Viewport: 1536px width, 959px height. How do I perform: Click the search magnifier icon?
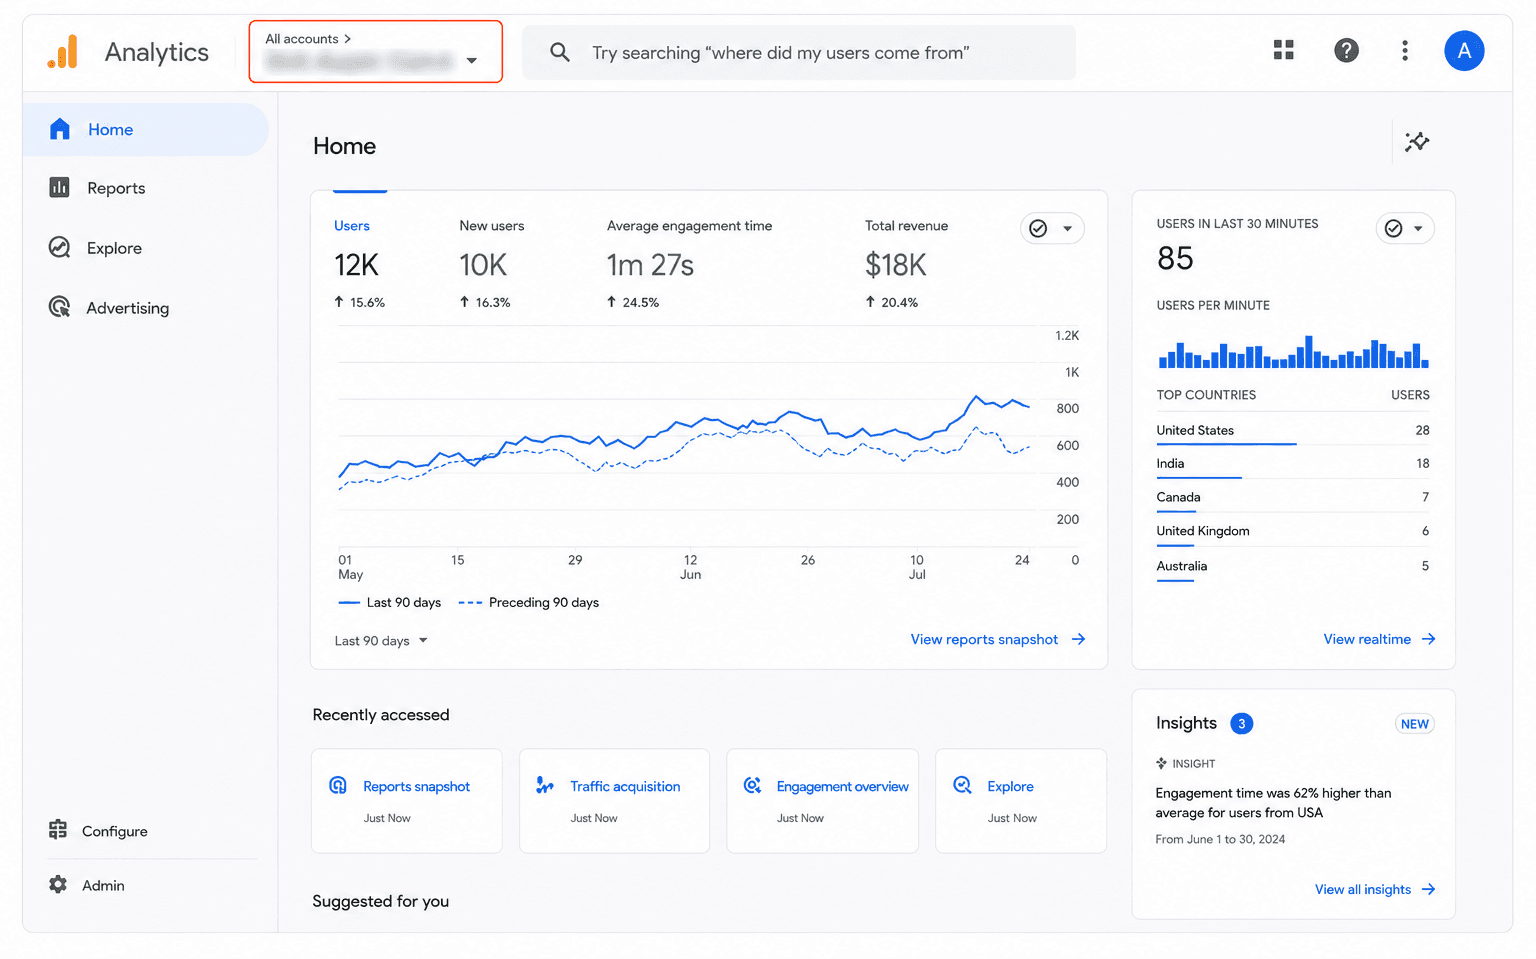pyautogui.click(x=560, y=52)
